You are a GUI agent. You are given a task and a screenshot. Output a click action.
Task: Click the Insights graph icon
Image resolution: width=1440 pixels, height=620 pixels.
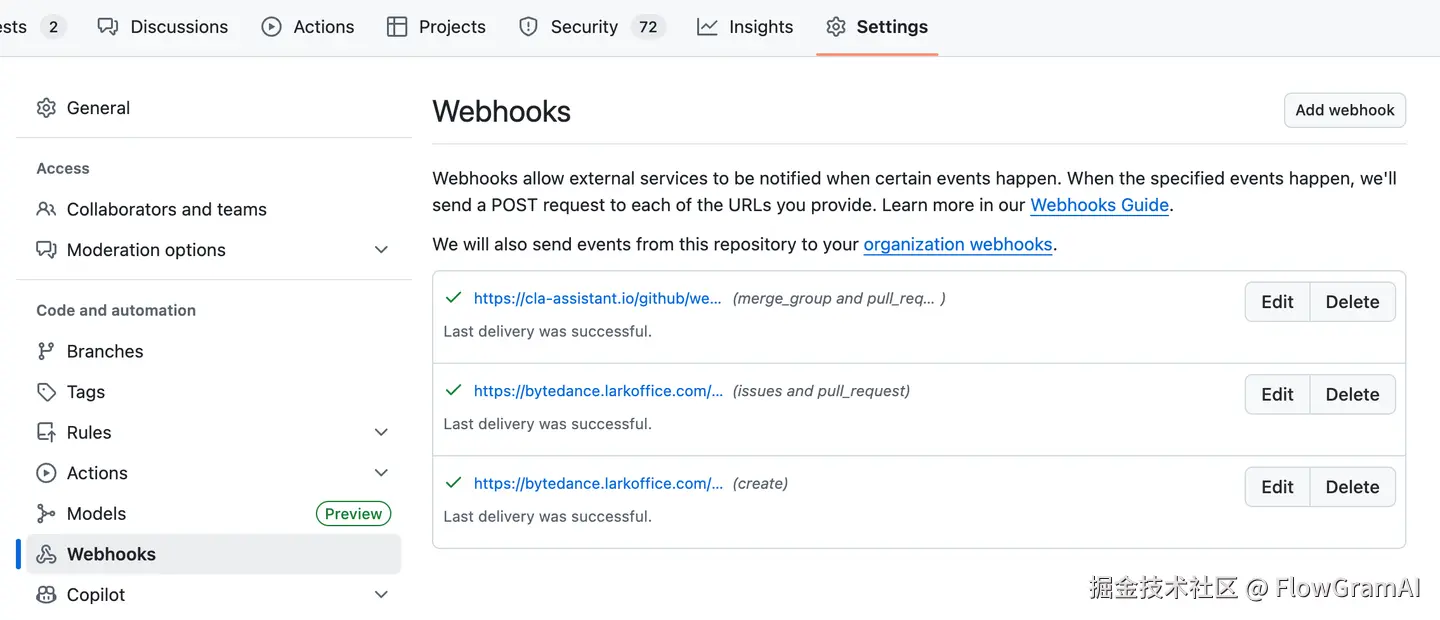tap(707, 27)
